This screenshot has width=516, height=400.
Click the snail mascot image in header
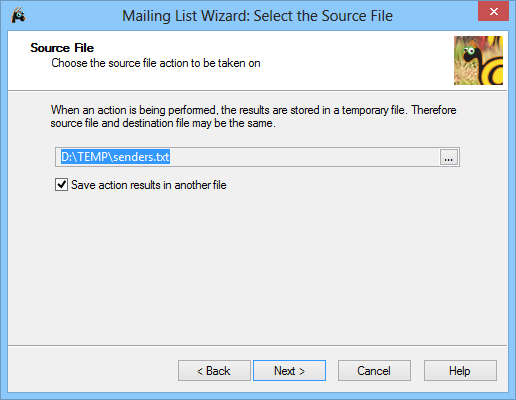coord(478,60)
